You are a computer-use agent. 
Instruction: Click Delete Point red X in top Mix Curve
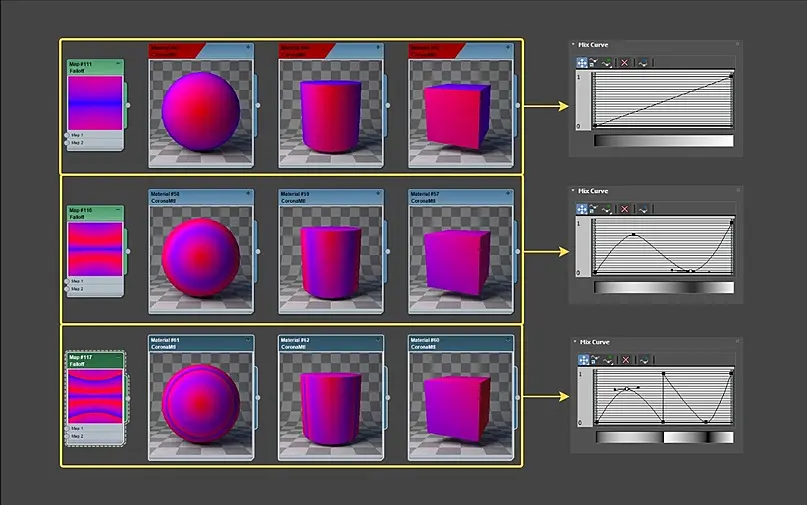click(624, 63)
